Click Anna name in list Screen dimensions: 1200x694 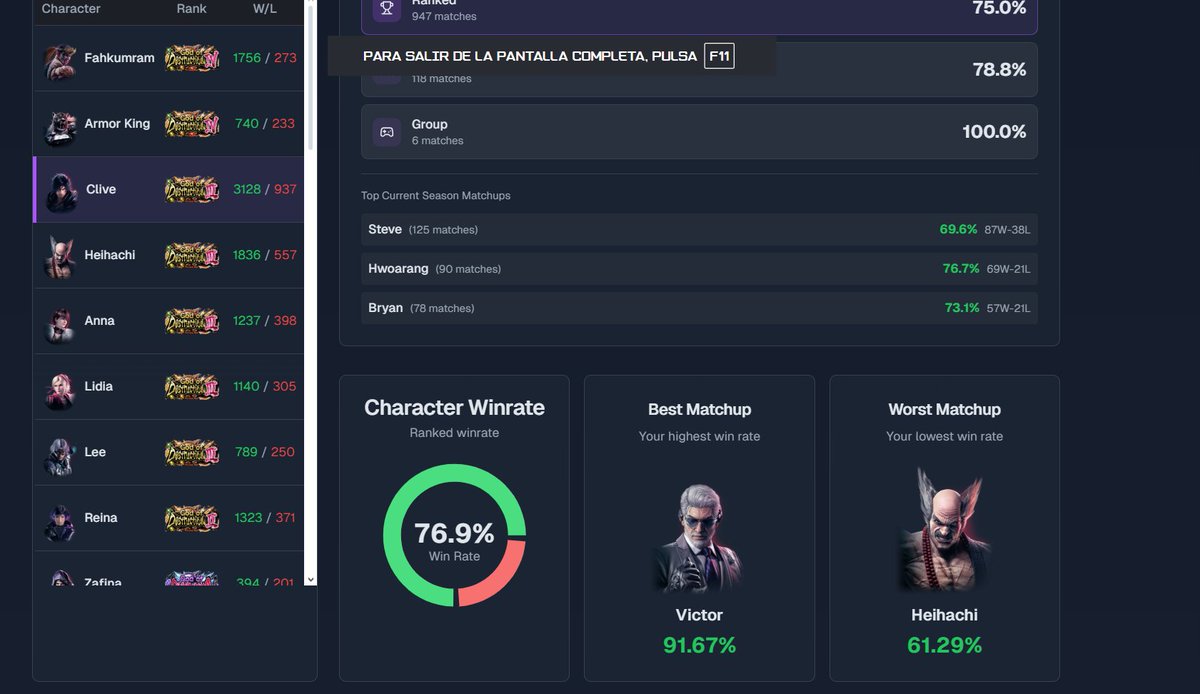click(99, 321)
